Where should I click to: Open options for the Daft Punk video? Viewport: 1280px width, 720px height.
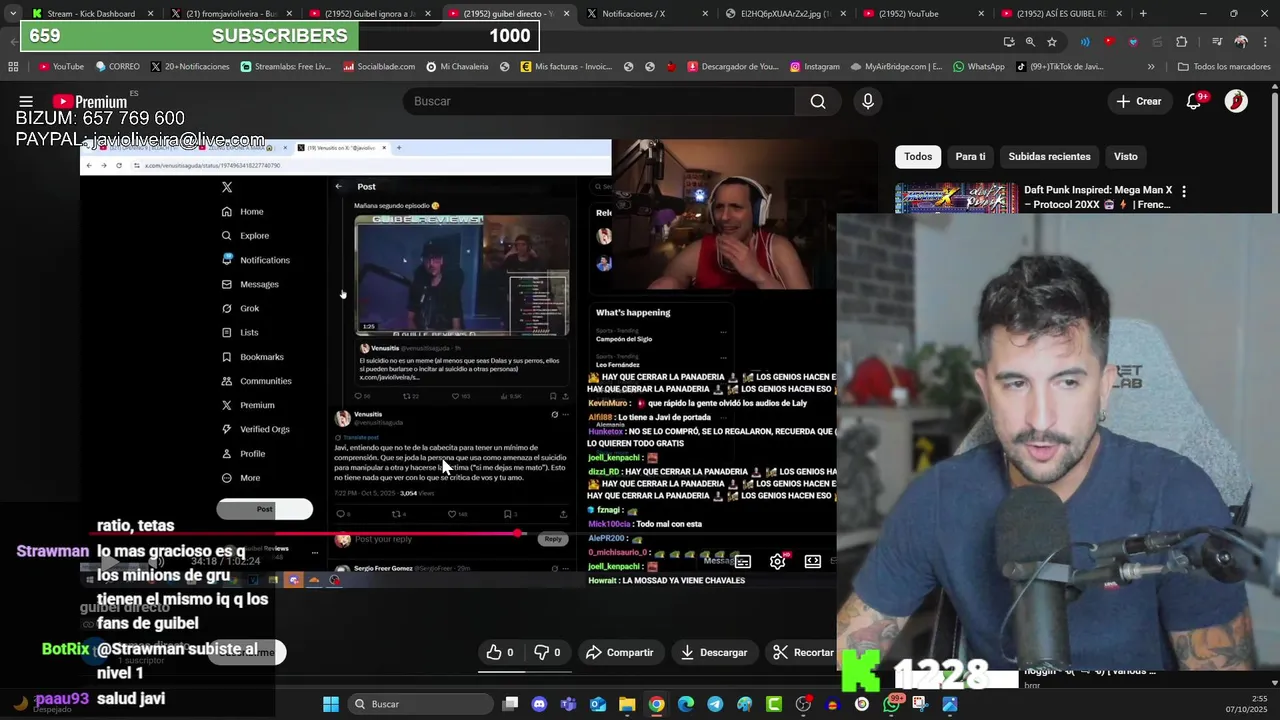pyautogui.click(x=1184, y=191)
